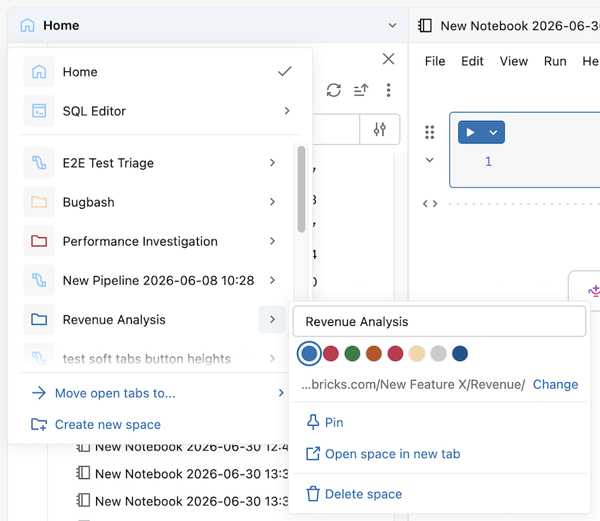Click the Delete space trash icon
The image size is (600, 521).
tap(313, 494)
